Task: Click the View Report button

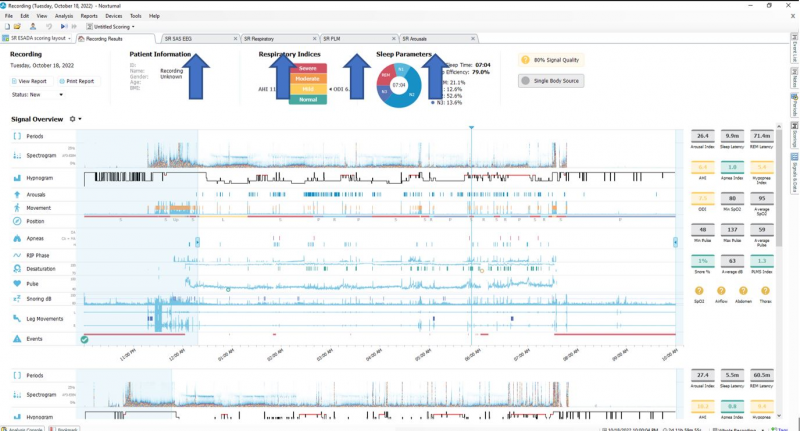Action: tap(31, 81)
